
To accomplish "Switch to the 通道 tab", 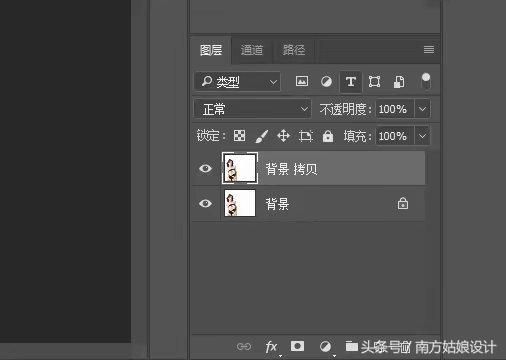I will click(252, 50).
